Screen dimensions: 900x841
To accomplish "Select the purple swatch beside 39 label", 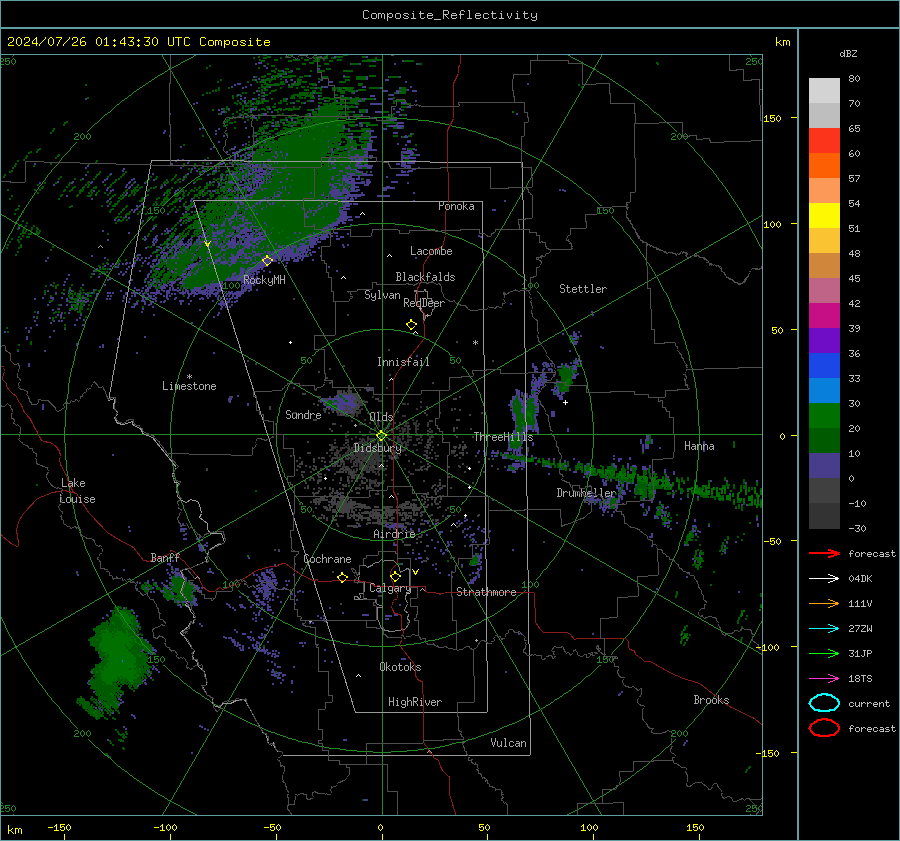I will (x=824, y=340).
